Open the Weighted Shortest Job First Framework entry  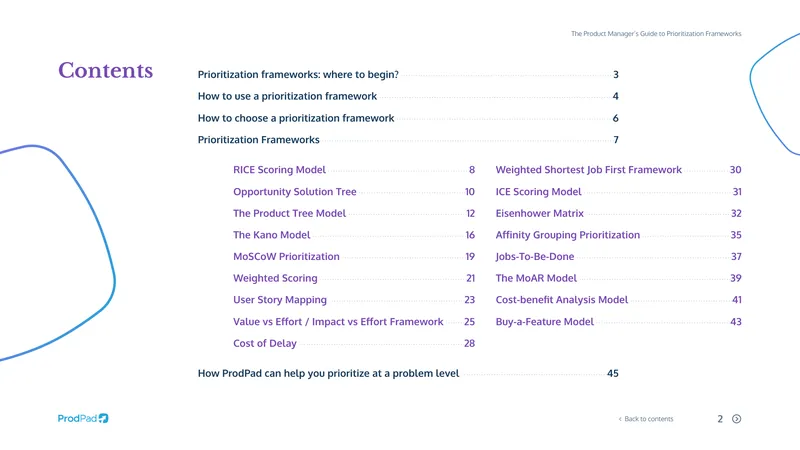coord(618,170)
